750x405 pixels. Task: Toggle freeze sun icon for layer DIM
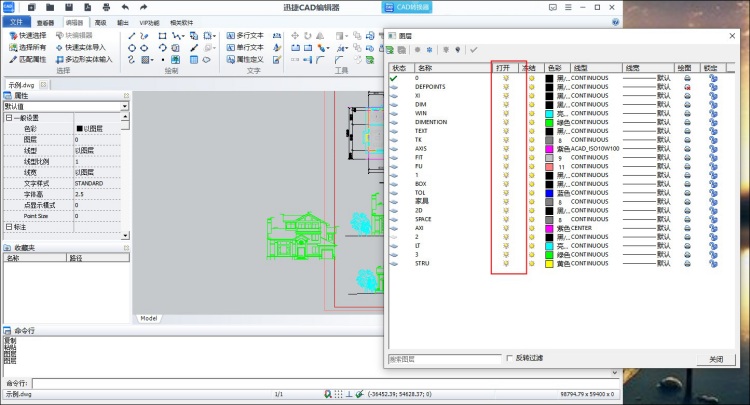[531, 105]
